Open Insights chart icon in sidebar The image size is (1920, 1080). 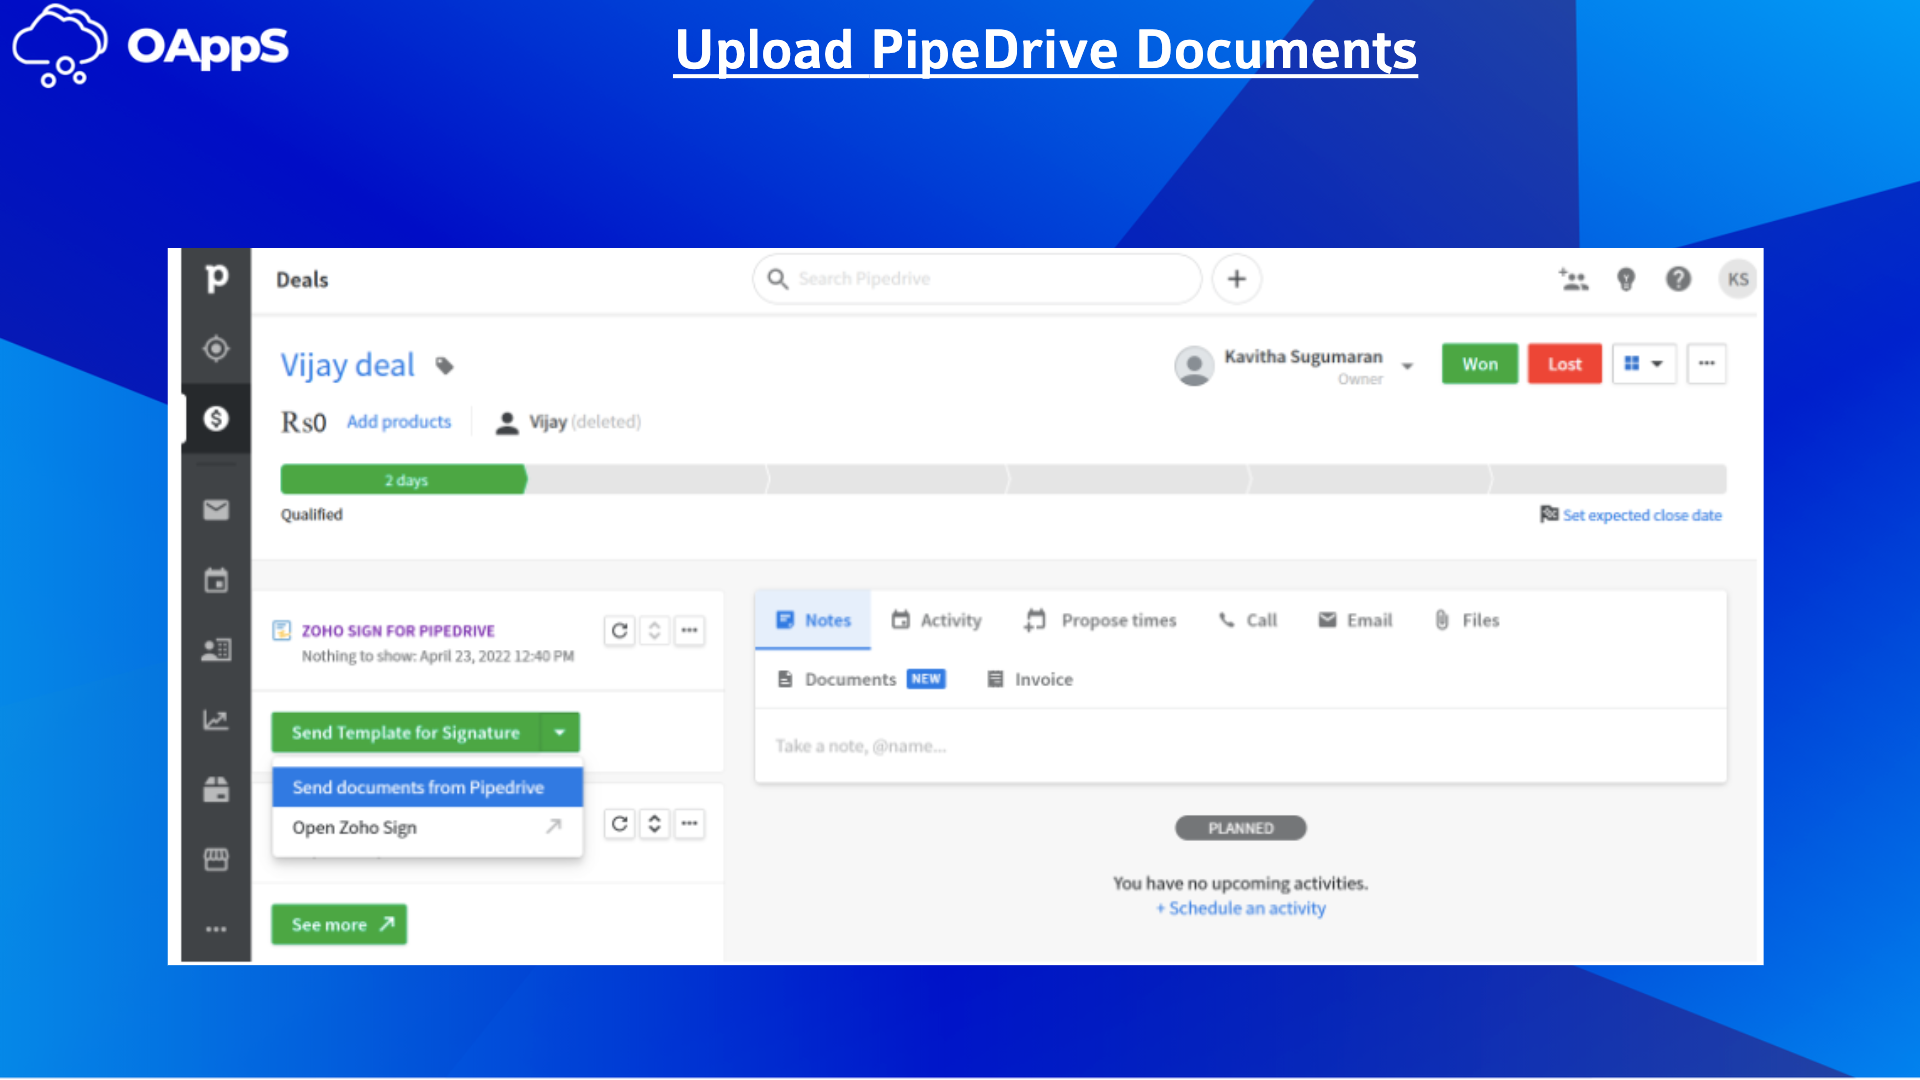point(216,720)
